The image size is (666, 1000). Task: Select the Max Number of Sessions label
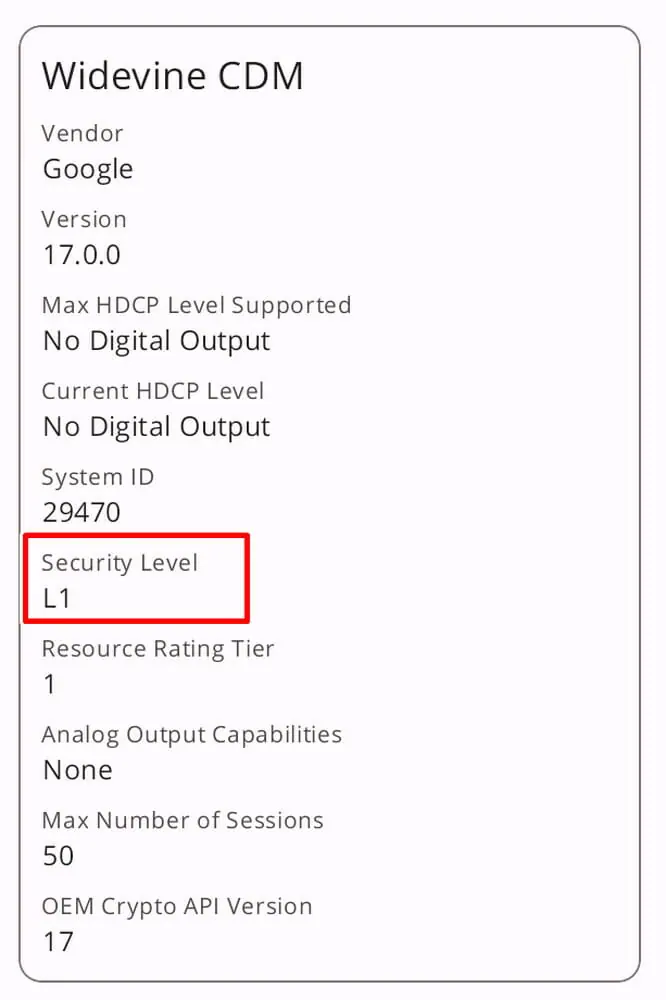[x=182, y=821]
